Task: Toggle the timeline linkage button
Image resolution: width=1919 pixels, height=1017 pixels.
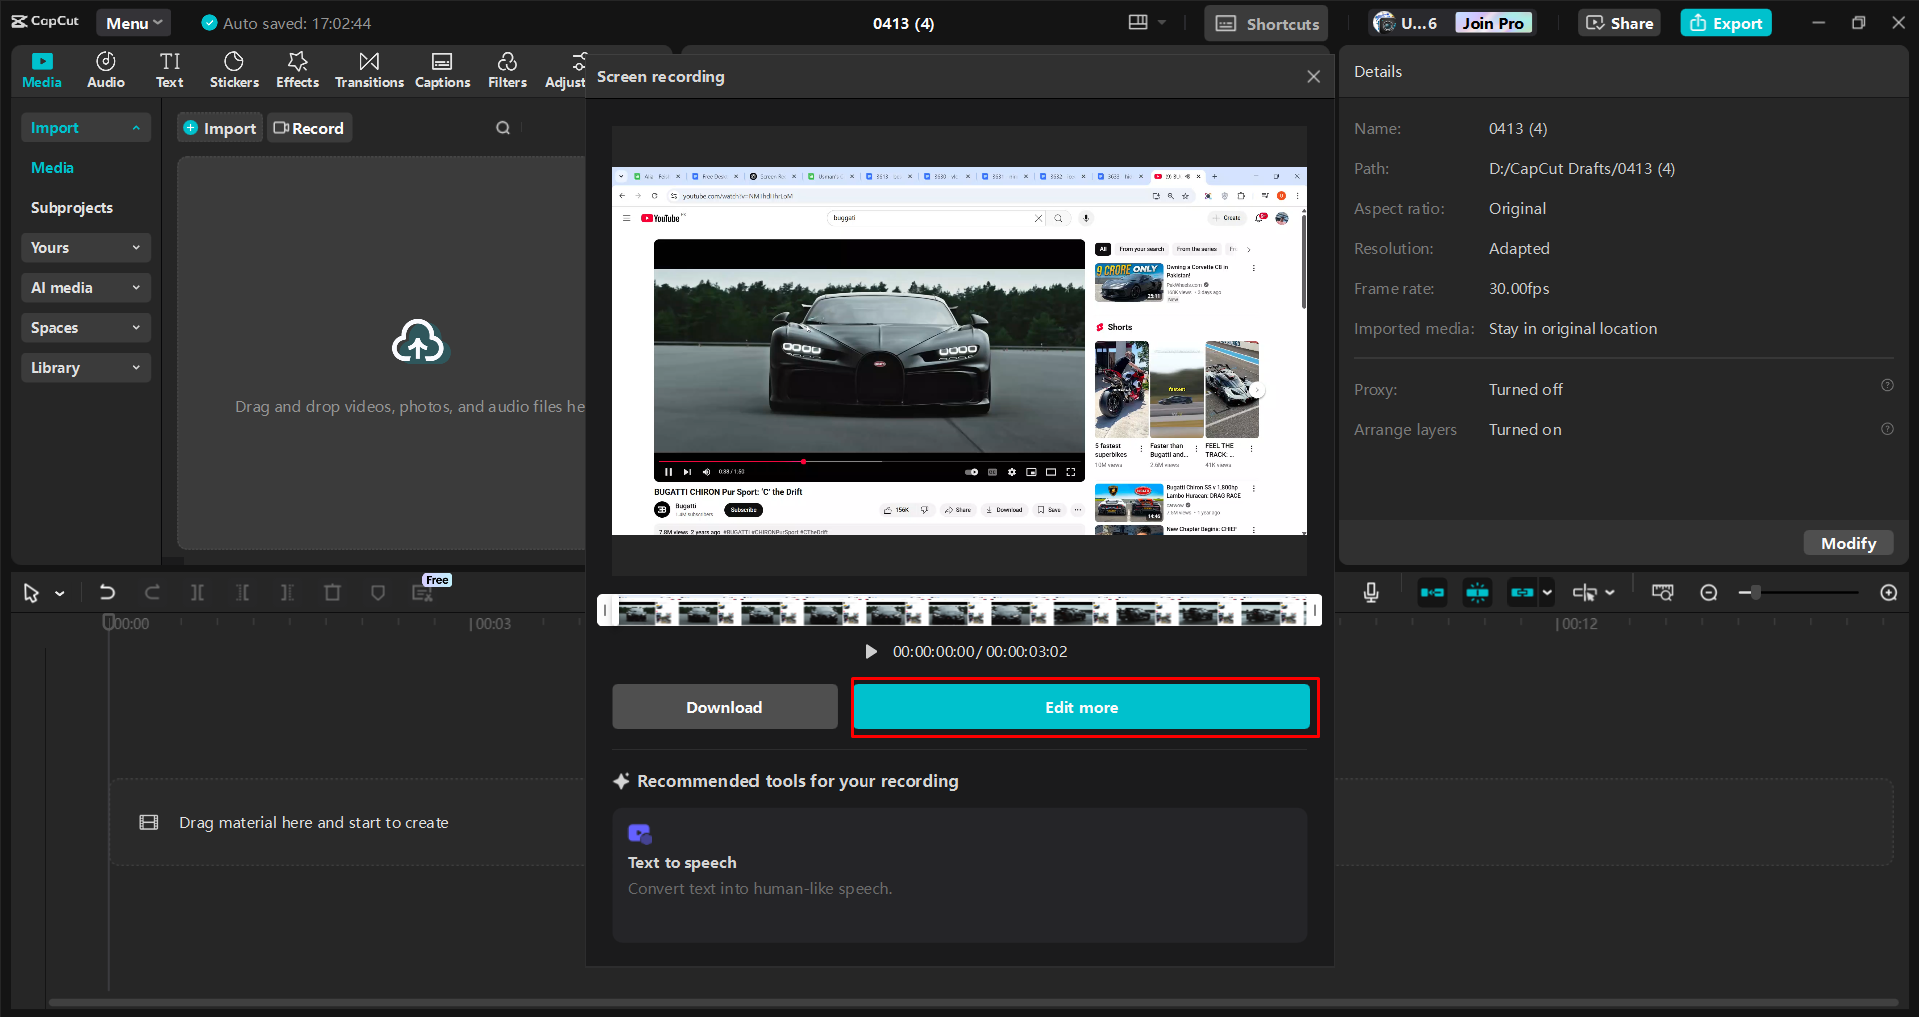Action: (x=1522, y=593)
